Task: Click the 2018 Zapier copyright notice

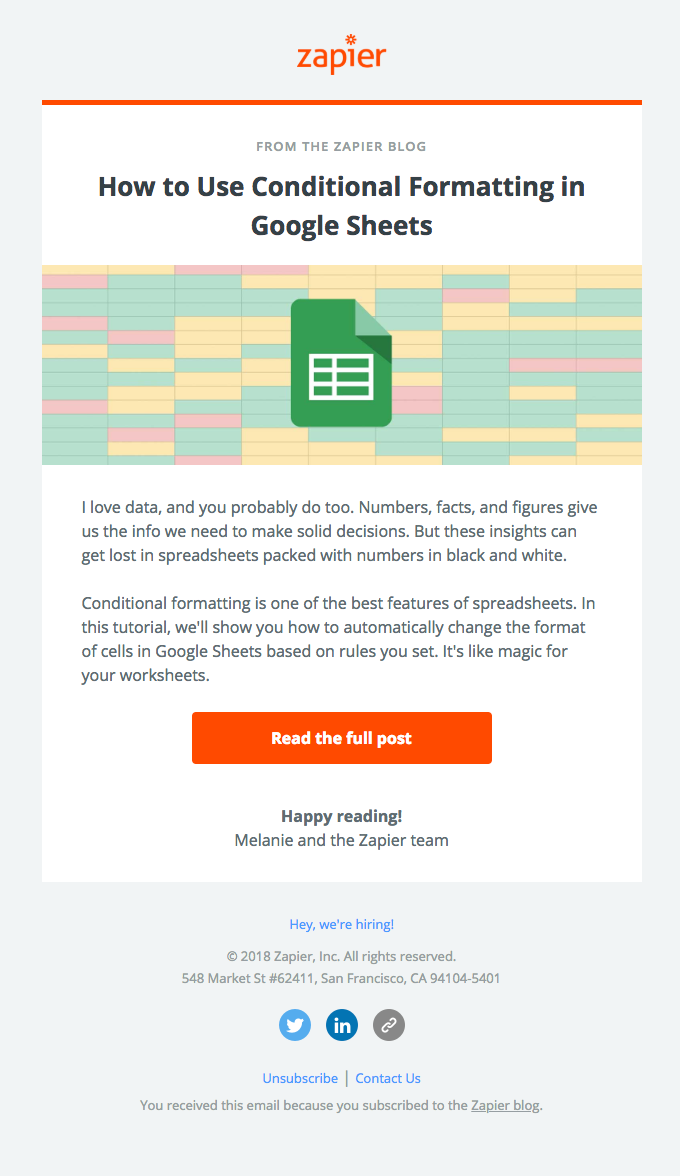Action: pos(341,956)
